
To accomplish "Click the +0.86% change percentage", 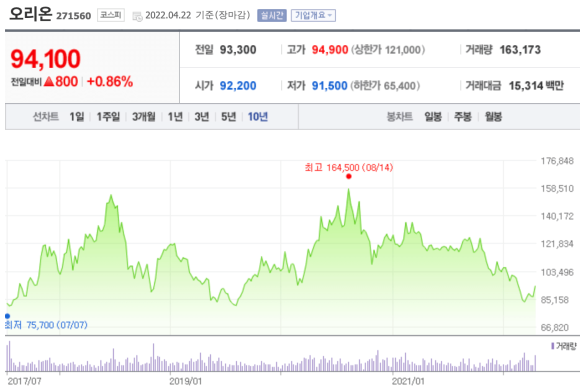I will click(x=110, y=82).
